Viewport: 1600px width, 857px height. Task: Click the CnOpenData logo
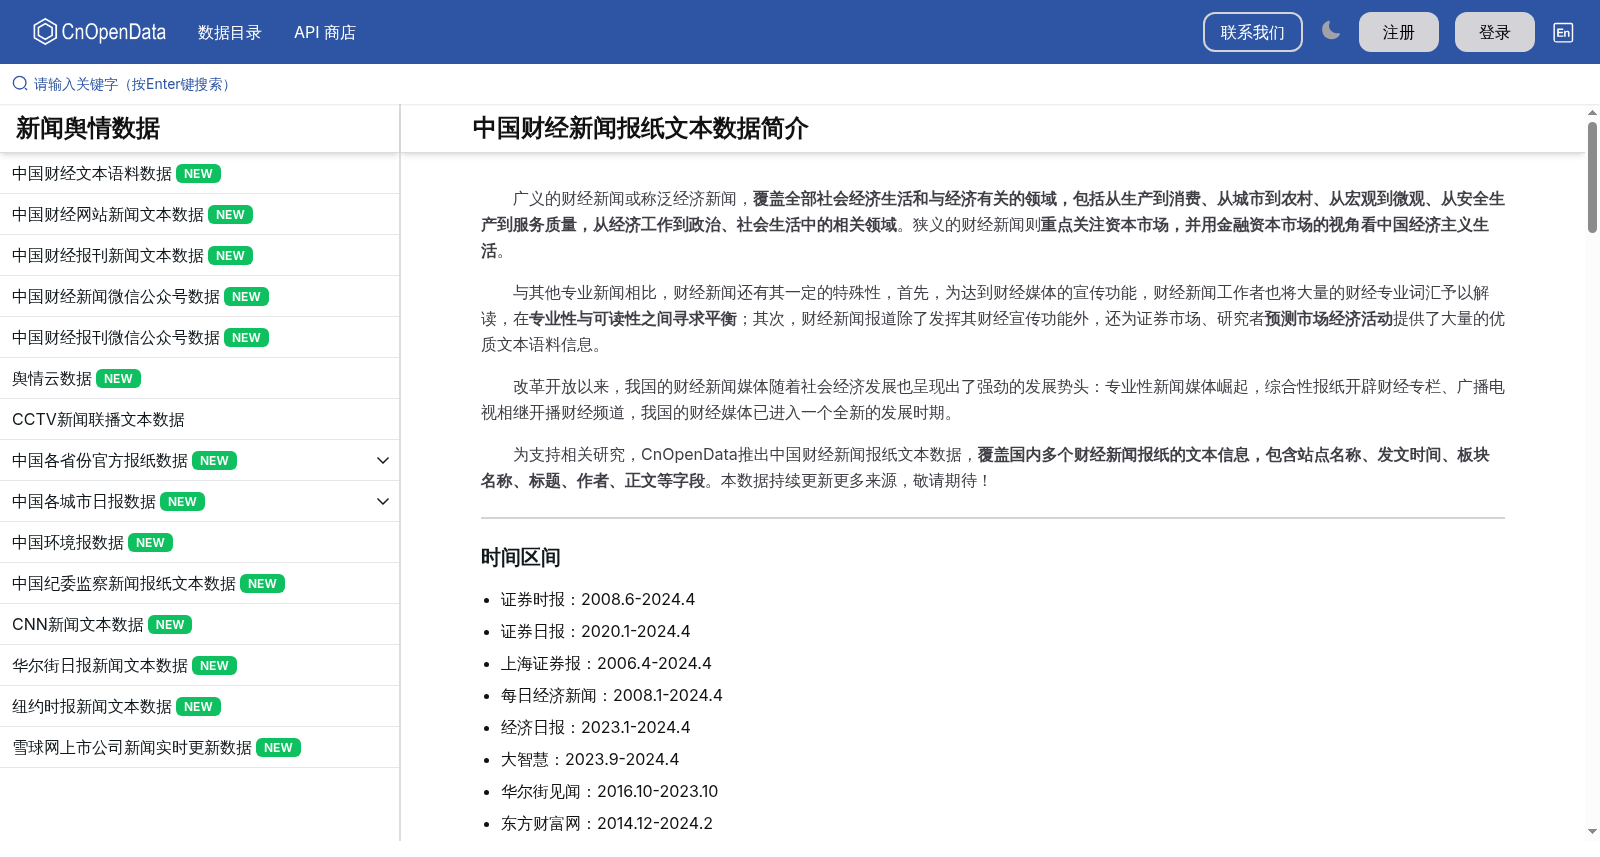tap(100, 32)
